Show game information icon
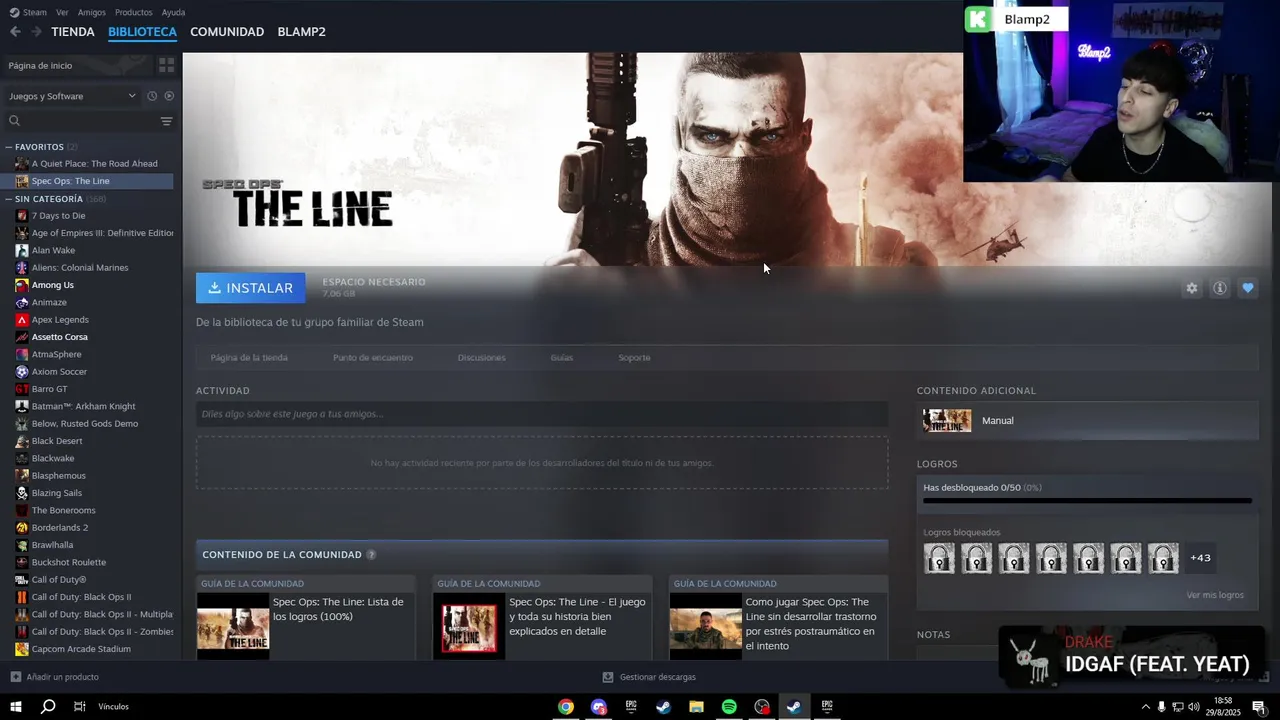The image size is (1280, 720). 1220,288
